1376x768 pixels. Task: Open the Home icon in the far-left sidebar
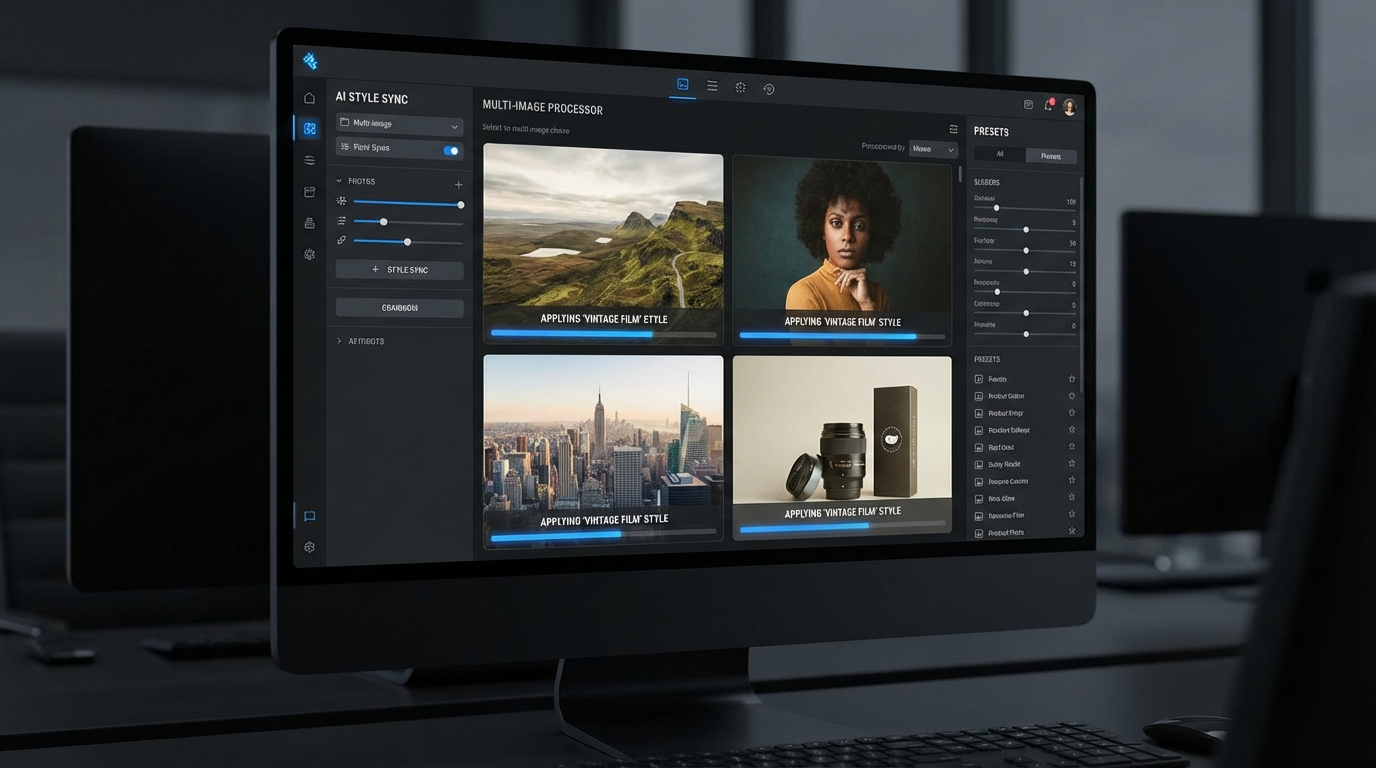(x=309, y=97)
